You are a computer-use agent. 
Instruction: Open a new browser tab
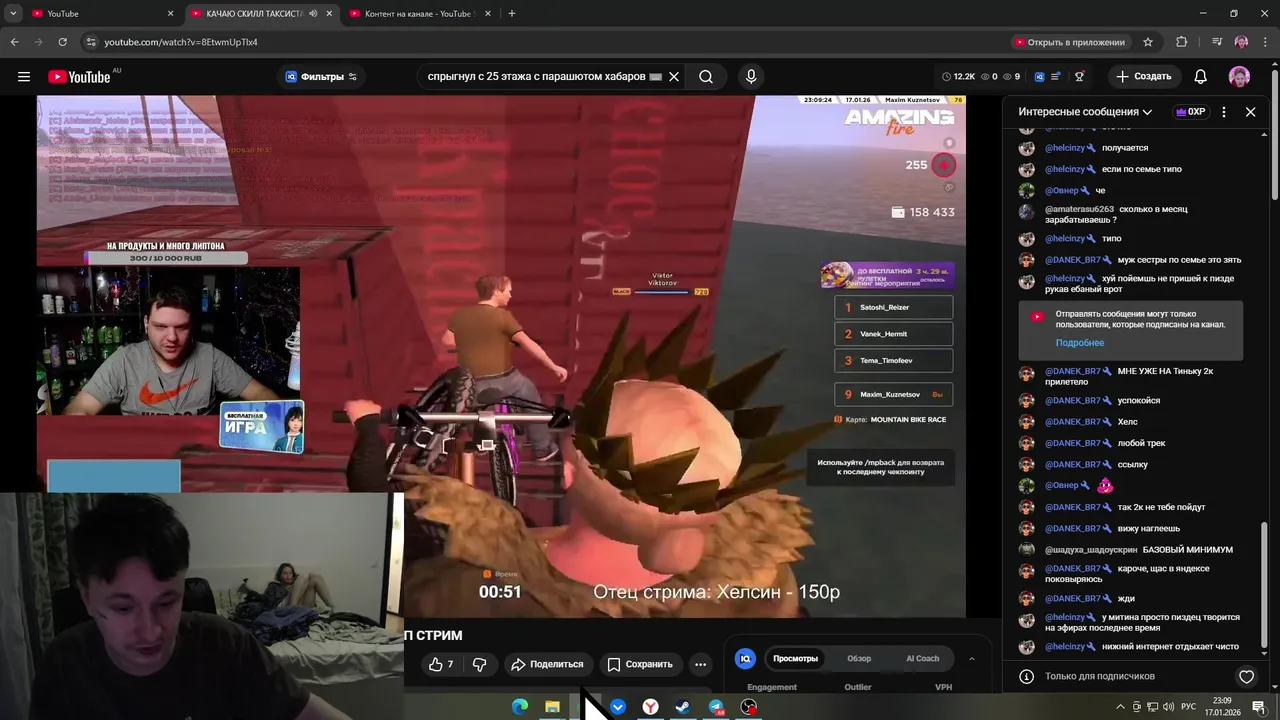point(511,13)
